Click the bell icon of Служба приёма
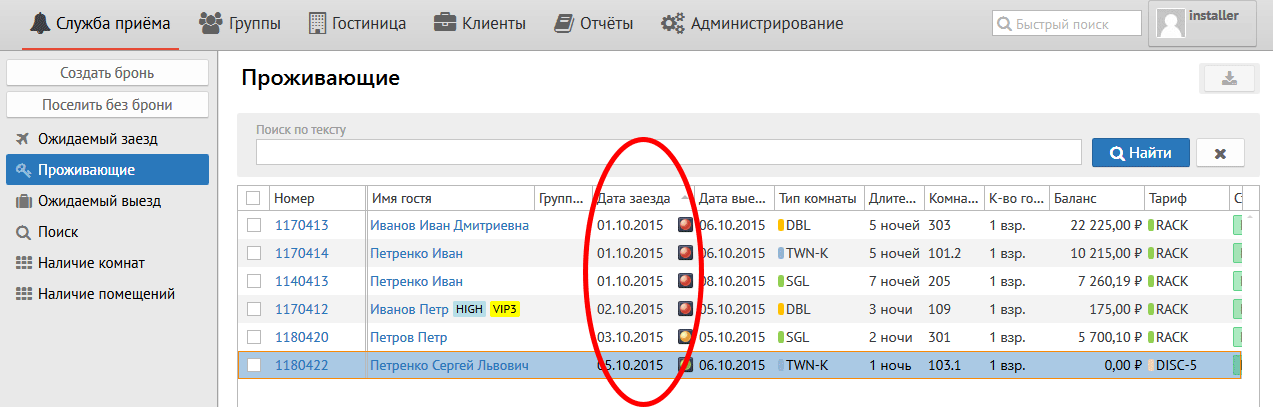This screenshot has width=1273, height=407. coord(39,22)
